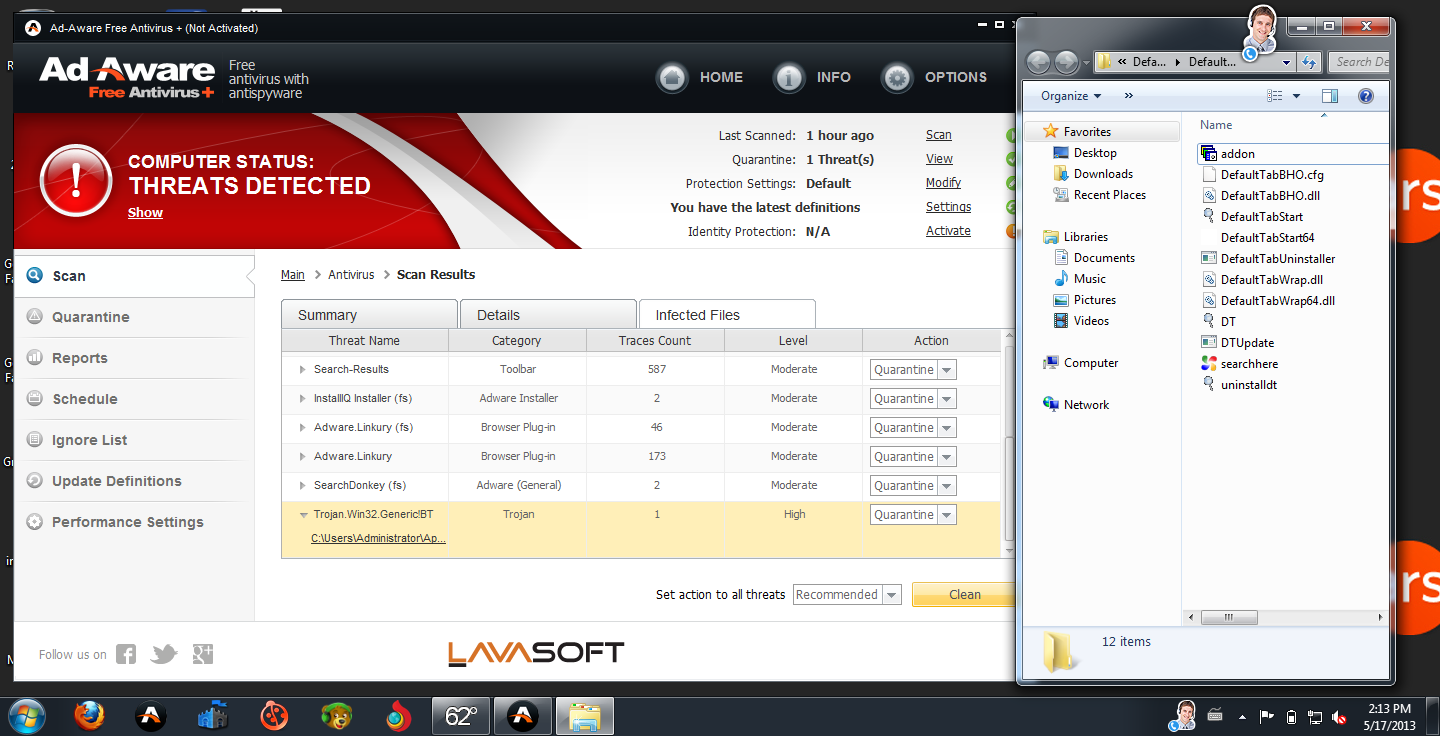Toggle the Explorer preview pane icon

tap(1329, 96)
